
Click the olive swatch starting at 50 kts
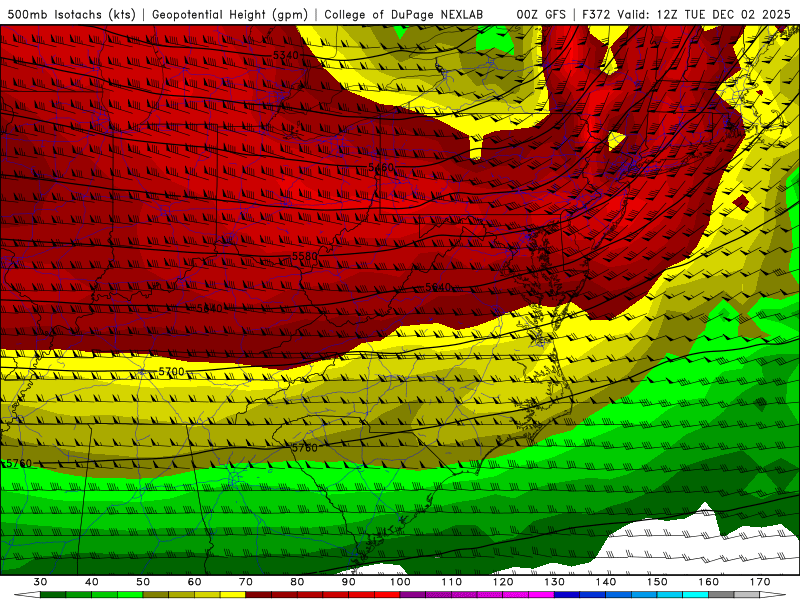pyautogui.click(x=156, y=595)
